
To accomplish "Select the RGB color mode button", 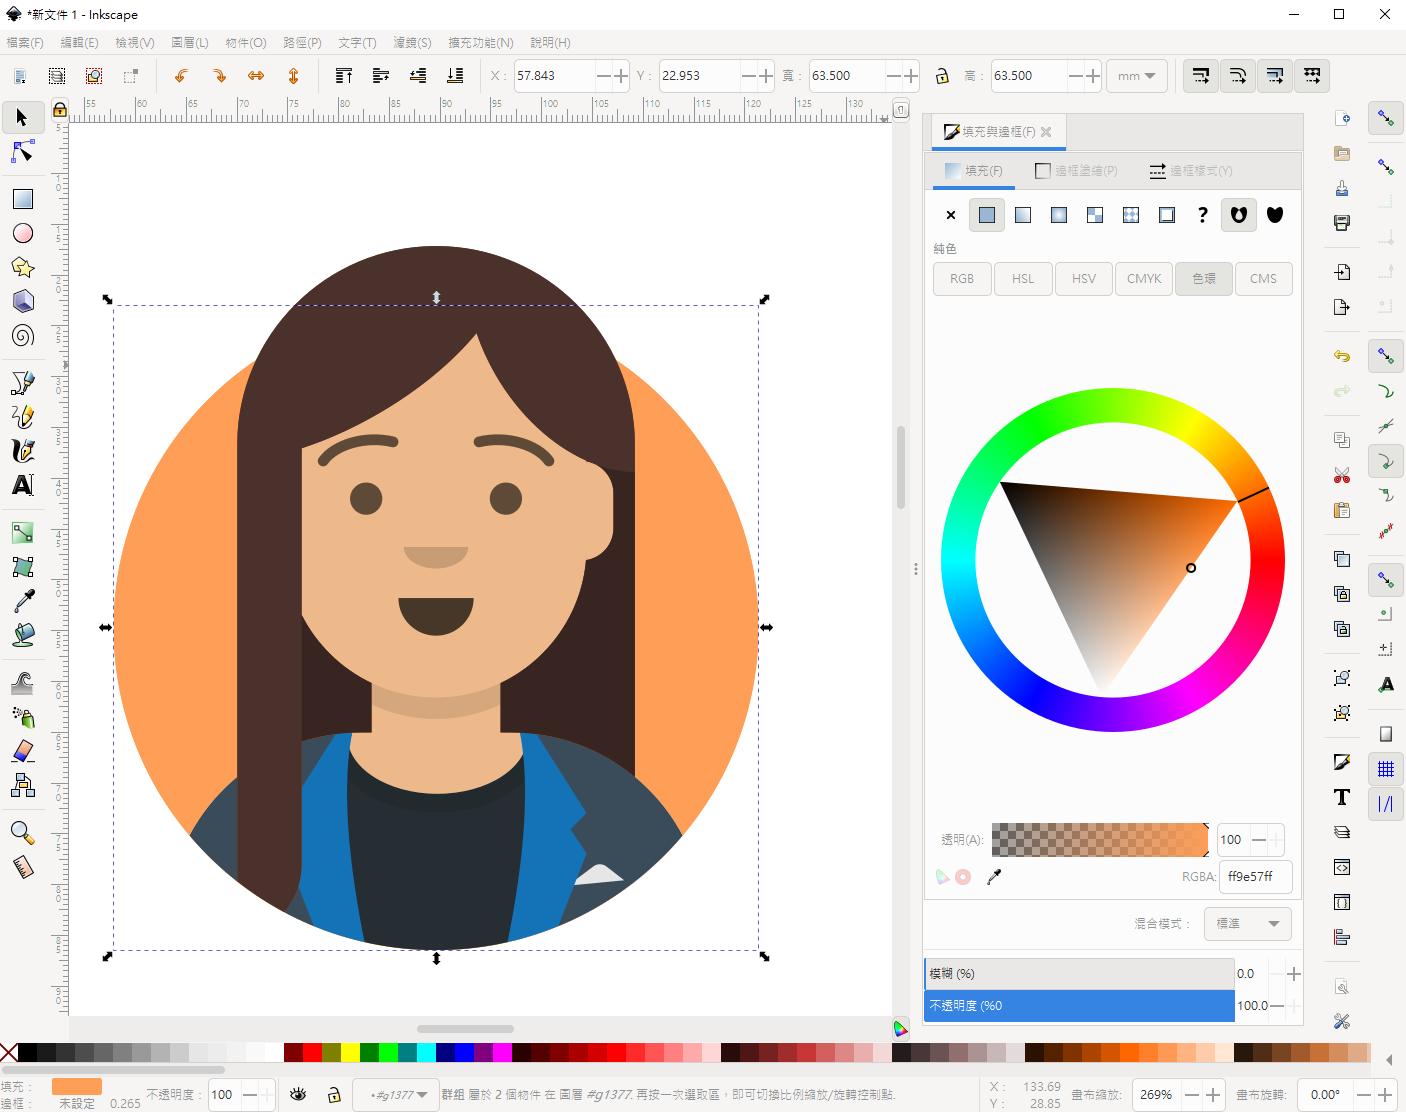I will coord(962,279).
